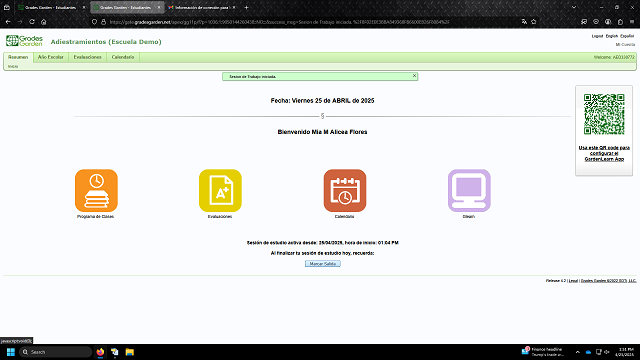Click the shield tracking protection icon
Screen dimensions: 640x360
click(94, 22)
